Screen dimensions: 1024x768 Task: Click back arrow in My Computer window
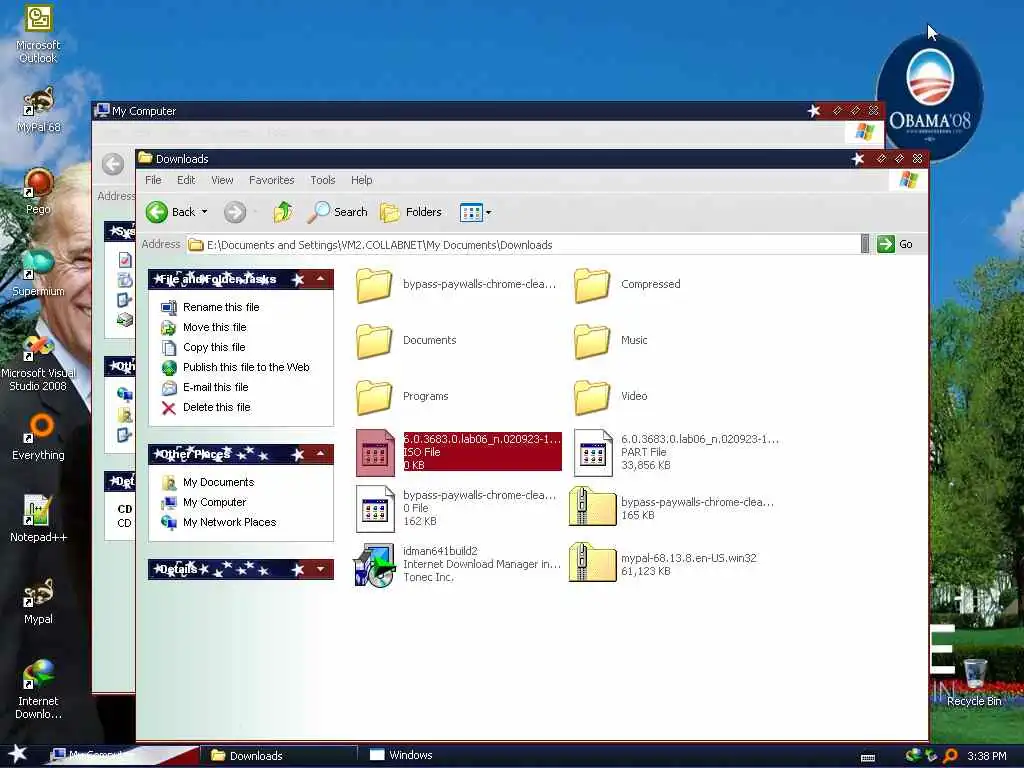pyautogui.click(x=113, y=164)
